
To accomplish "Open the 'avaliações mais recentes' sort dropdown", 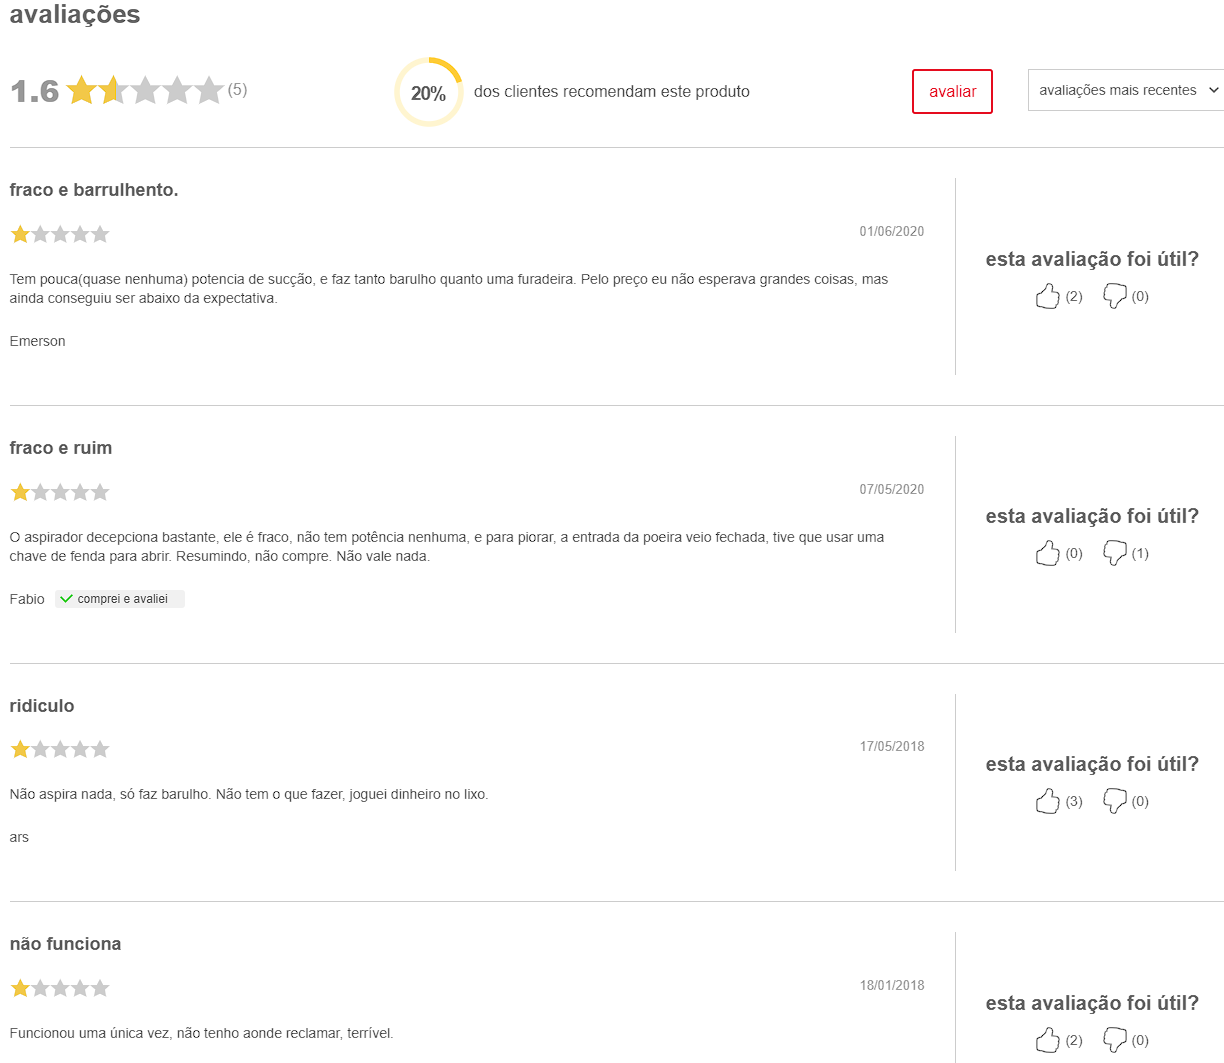I will click(x=1126, y=90).
